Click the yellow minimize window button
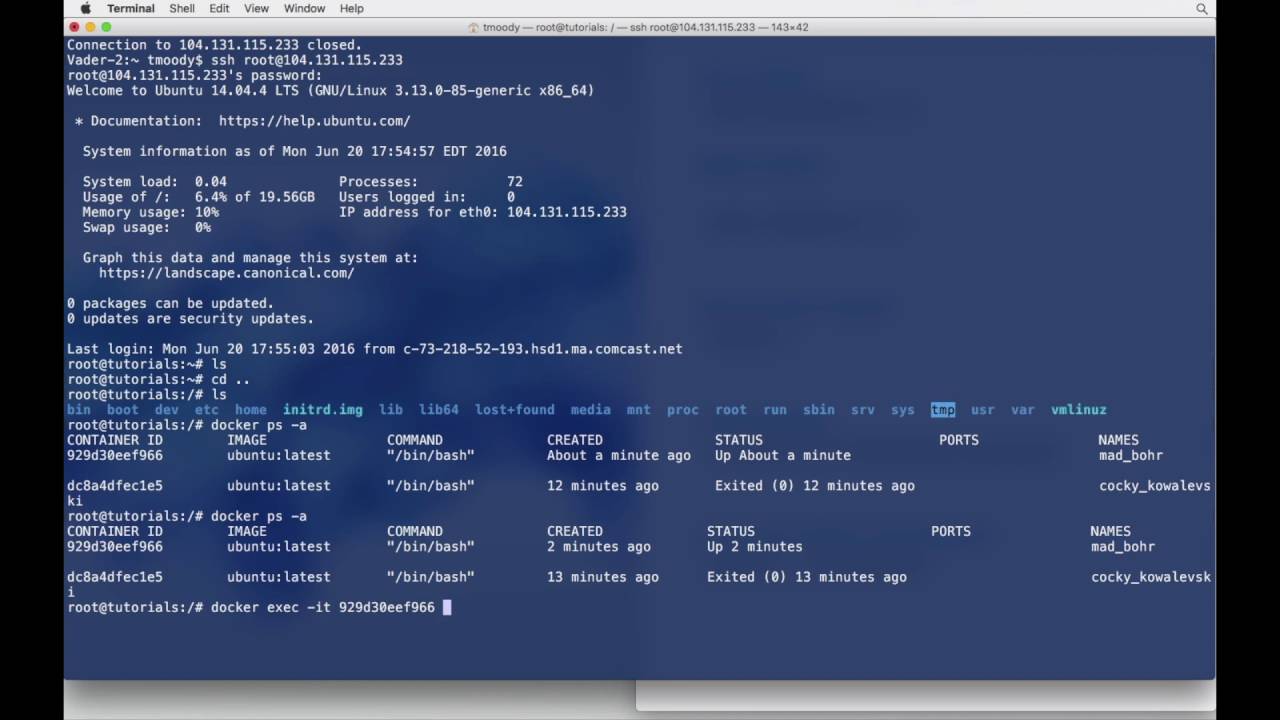The width and height of the screenshot is (1280, 720). [x=89, y=27]
